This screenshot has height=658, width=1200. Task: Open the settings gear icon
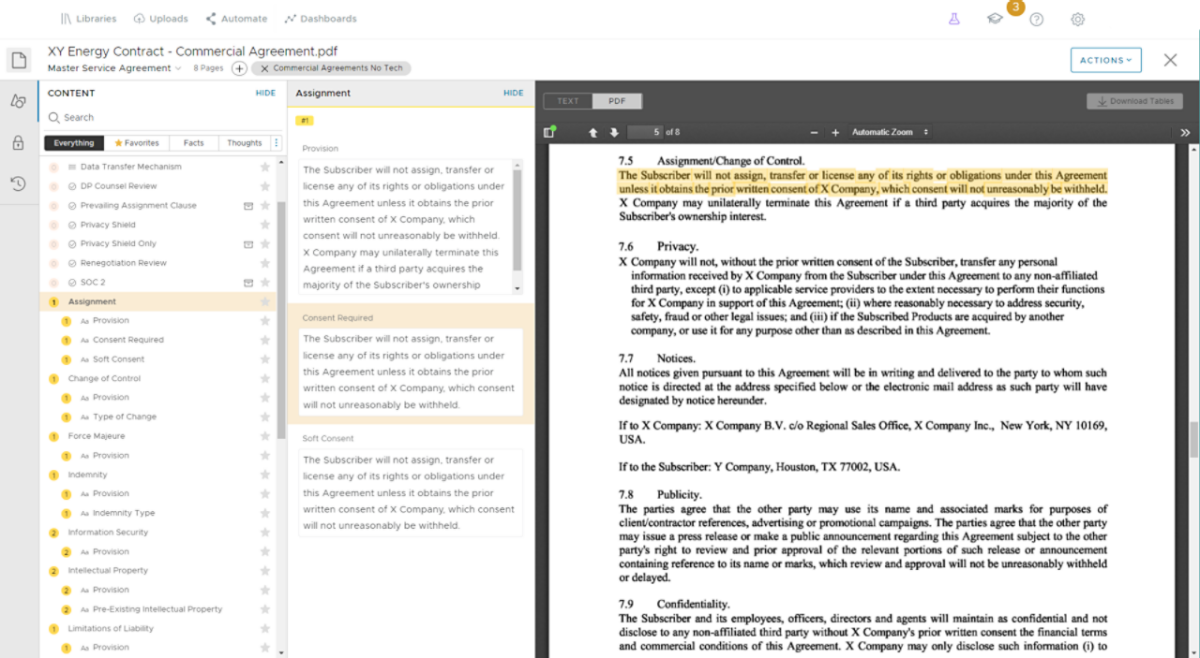[x=1077, y=19]
